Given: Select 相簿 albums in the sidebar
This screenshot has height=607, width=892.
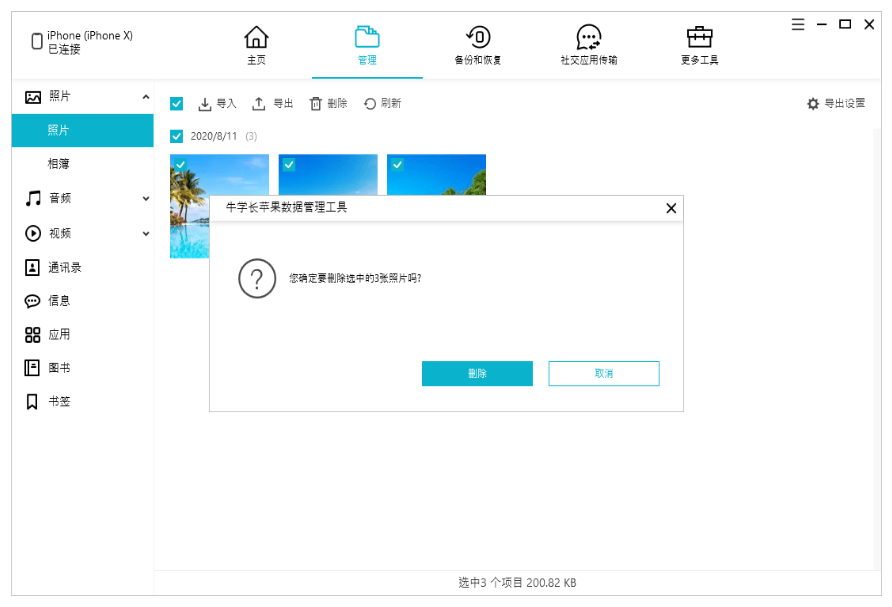Looking at the screenshot, I should 59,164.
